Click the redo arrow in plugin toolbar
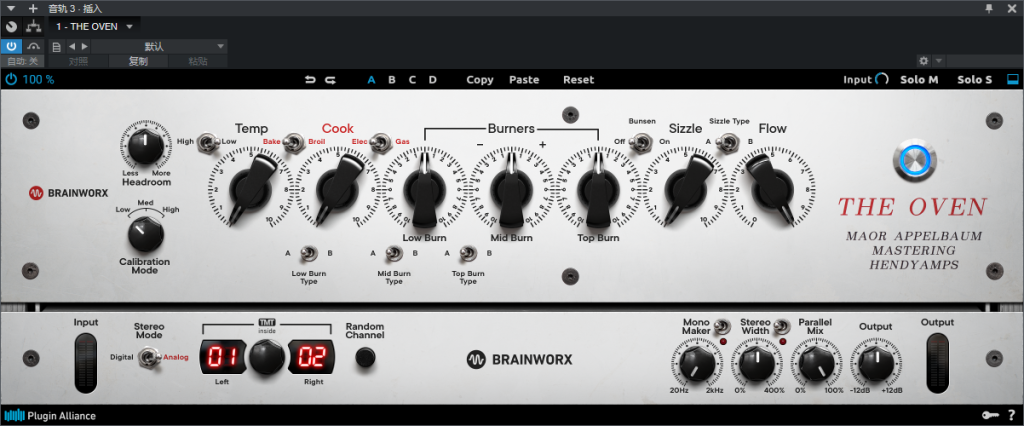1024x426 pixels. point(330,80)
